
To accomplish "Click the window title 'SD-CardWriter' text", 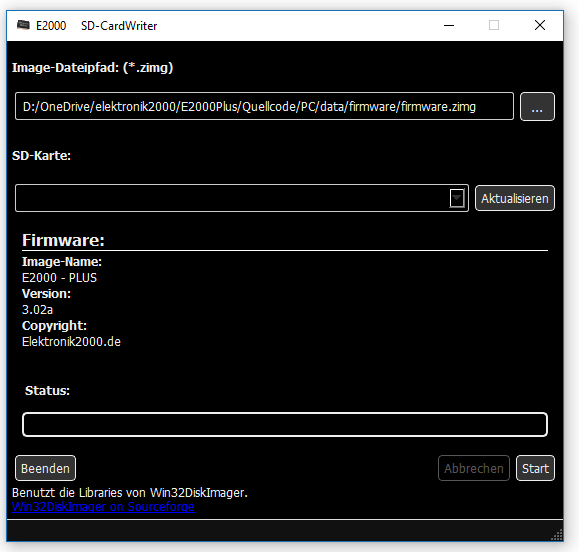I will point(119,26).
